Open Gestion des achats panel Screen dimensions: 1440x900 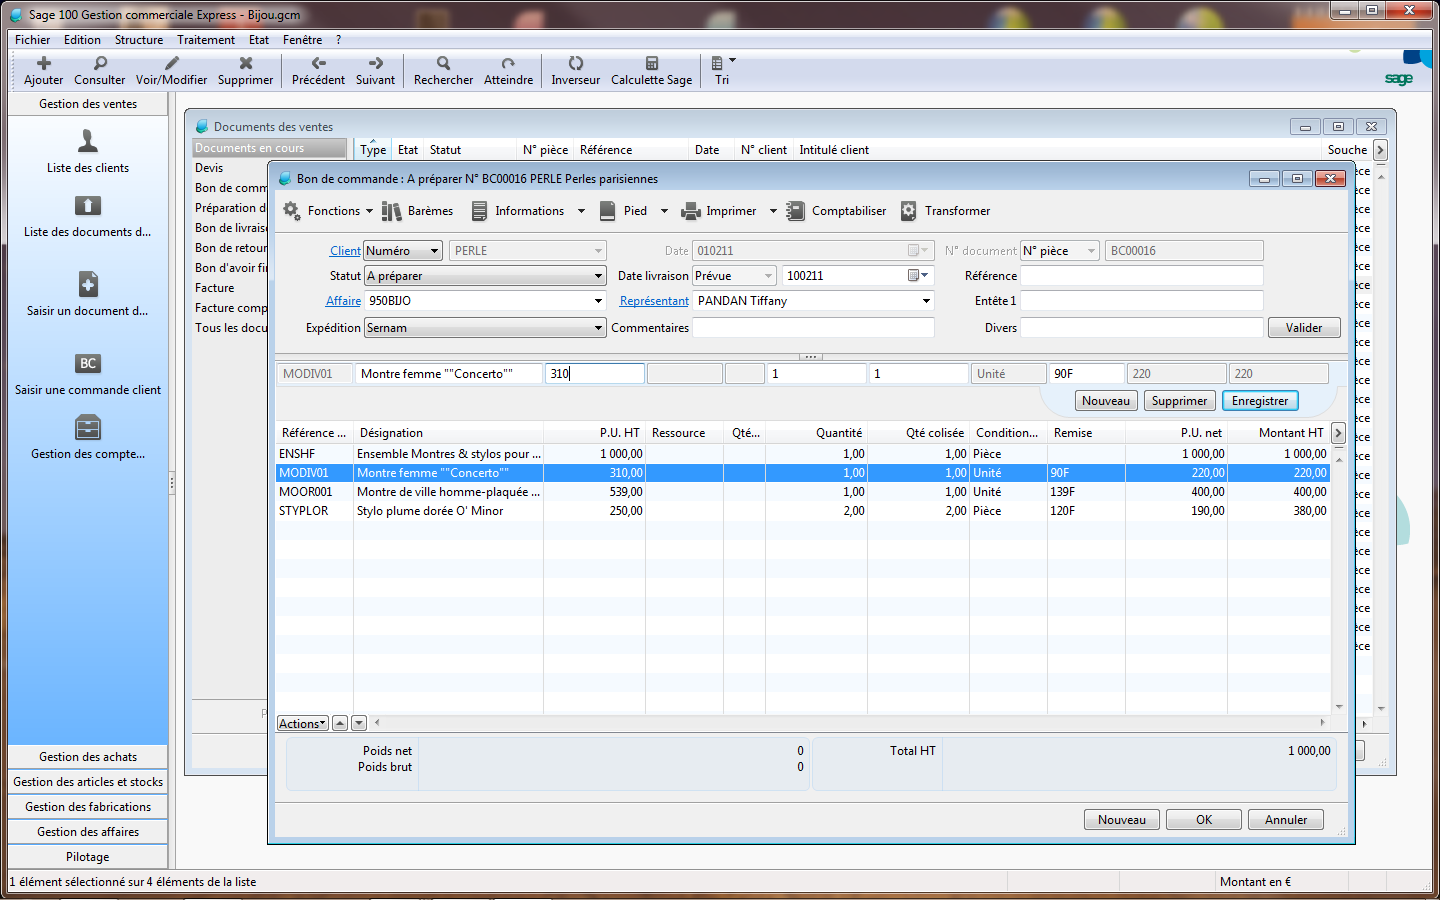click(88, 757)
